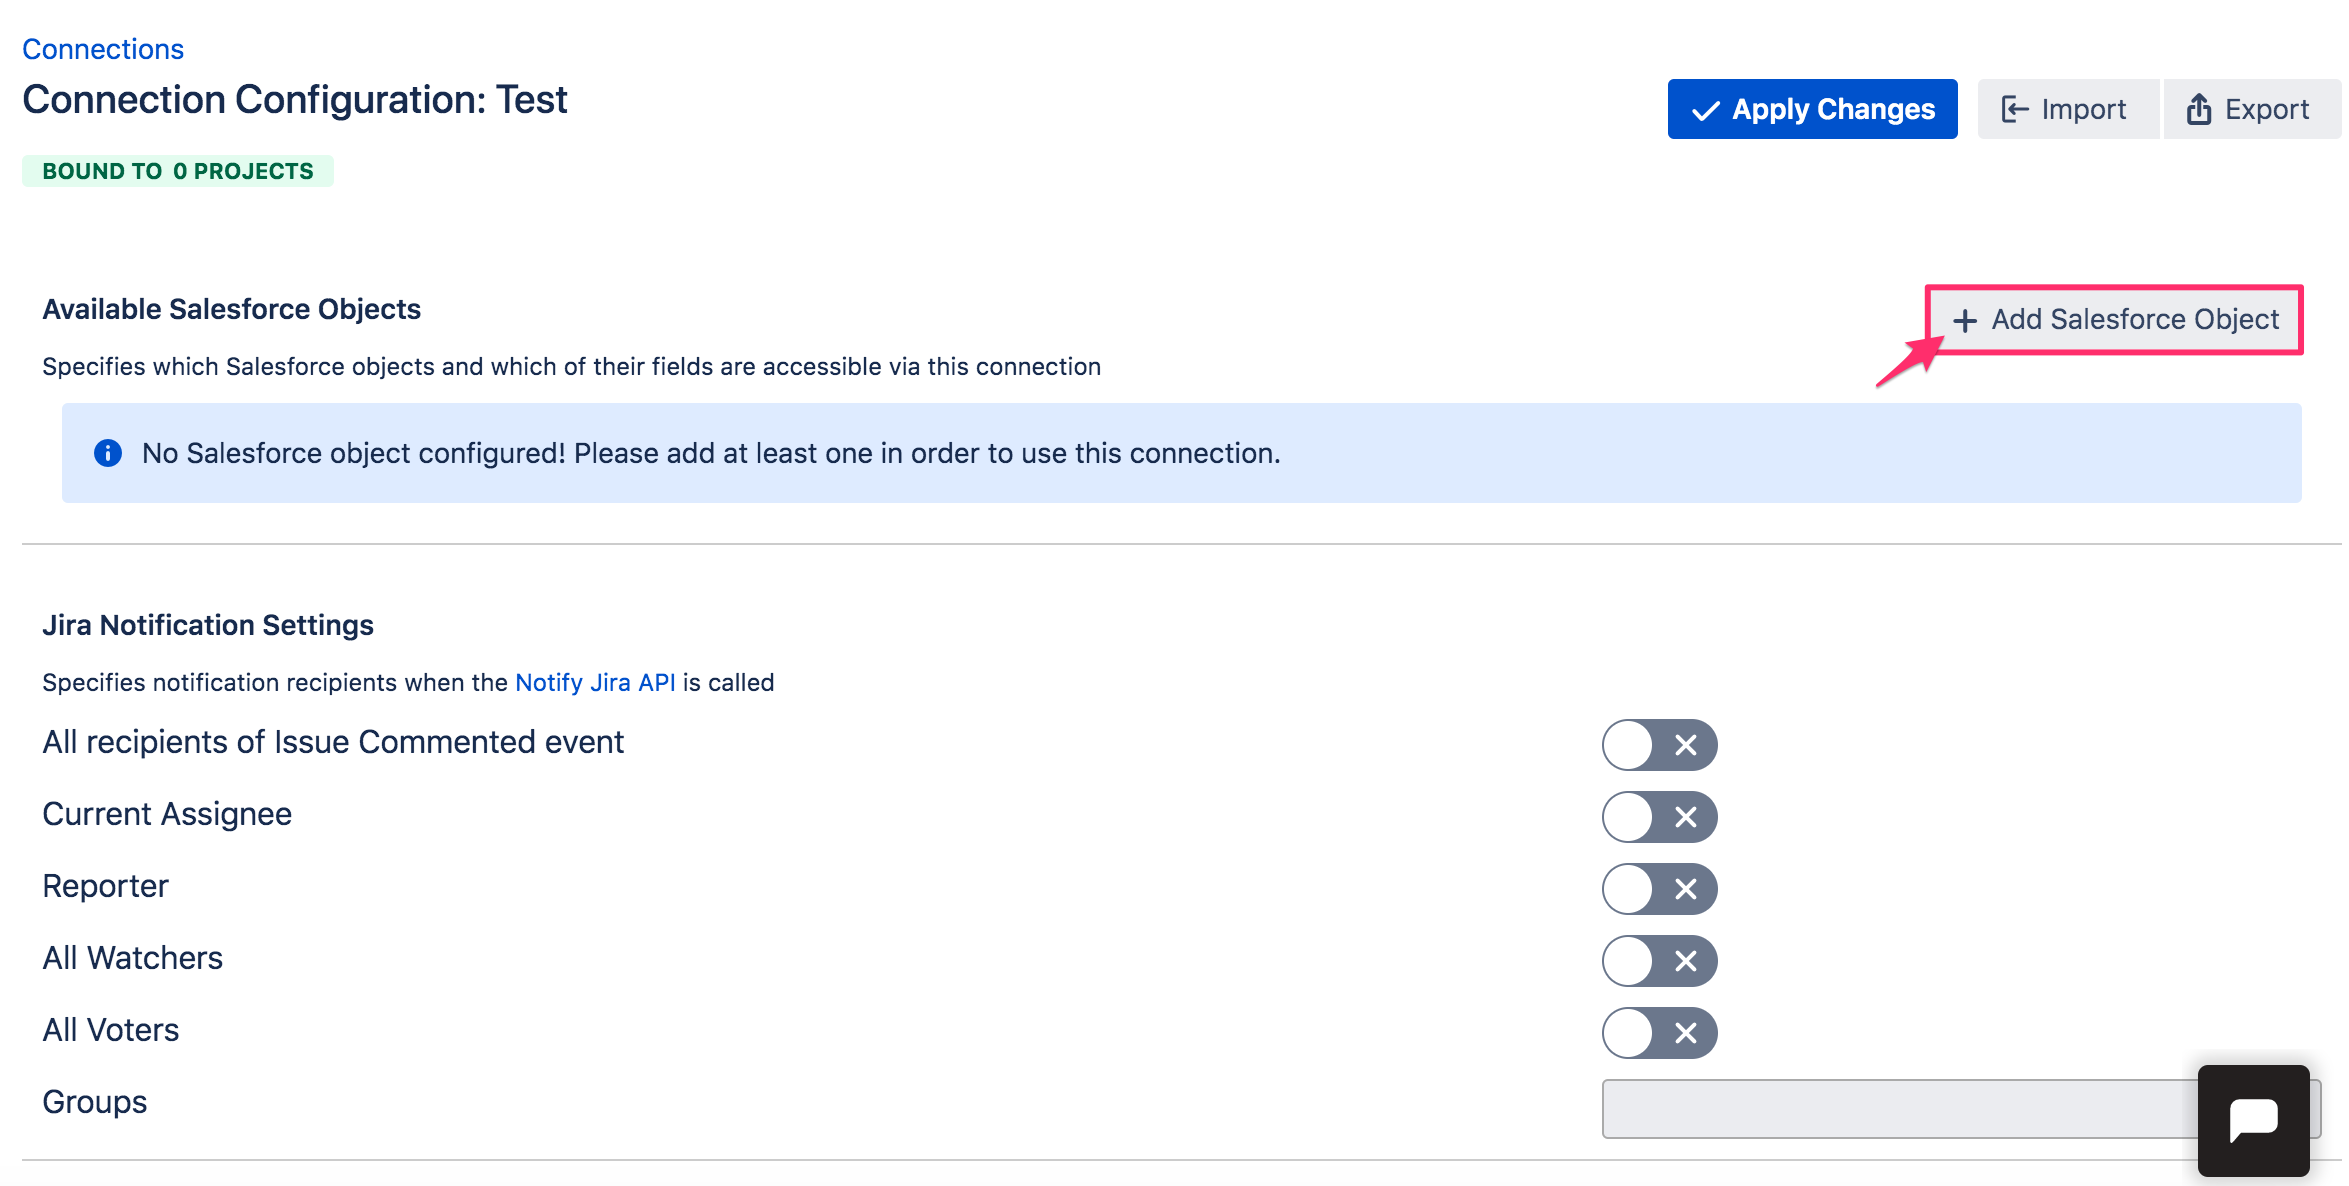Open the Notify Jira API link
2349x1186 pixels.
click(595, 682)
